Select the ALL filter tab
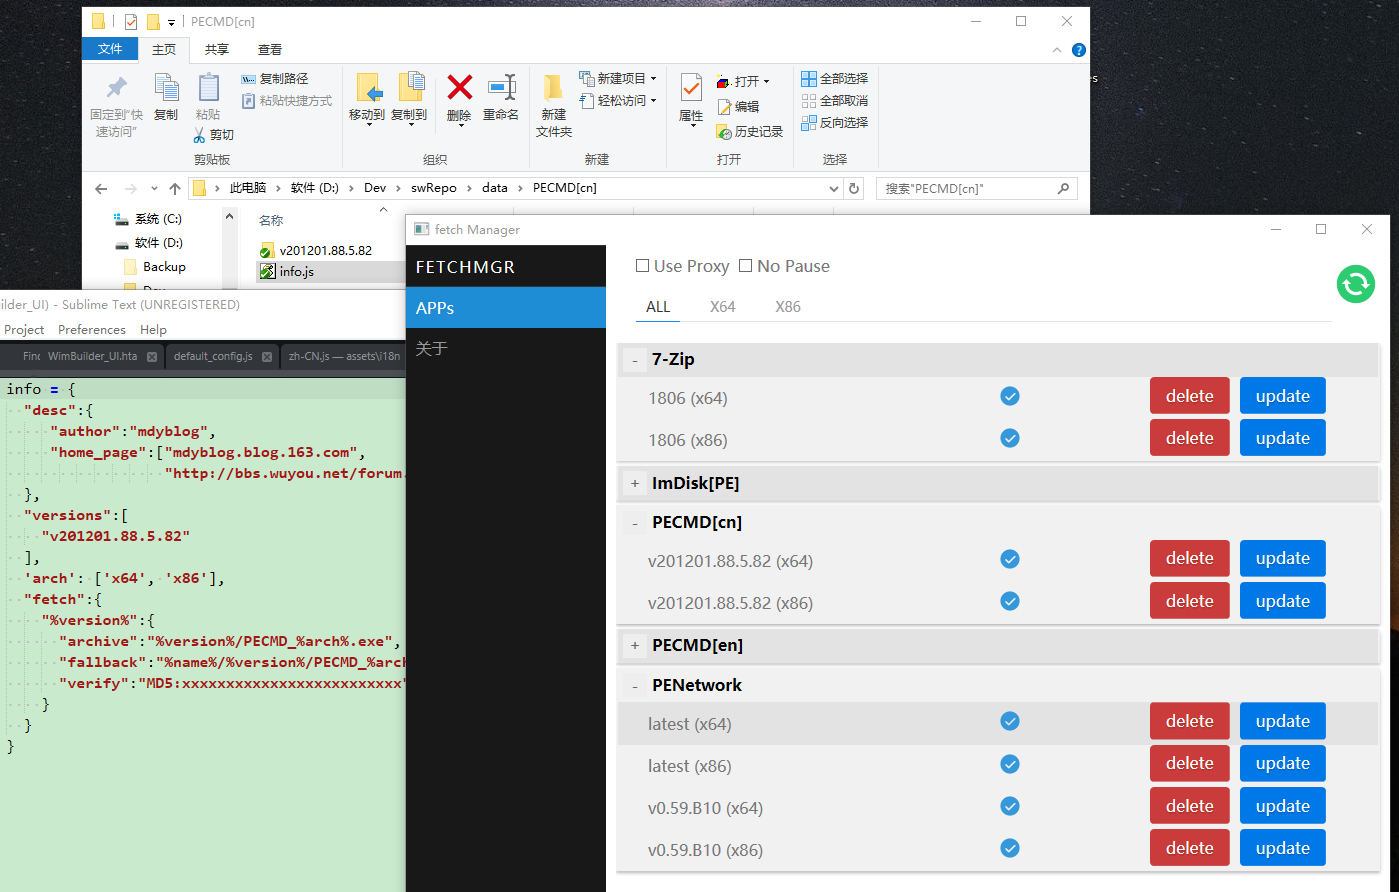 pyautogui.click(x=658, y=307)
